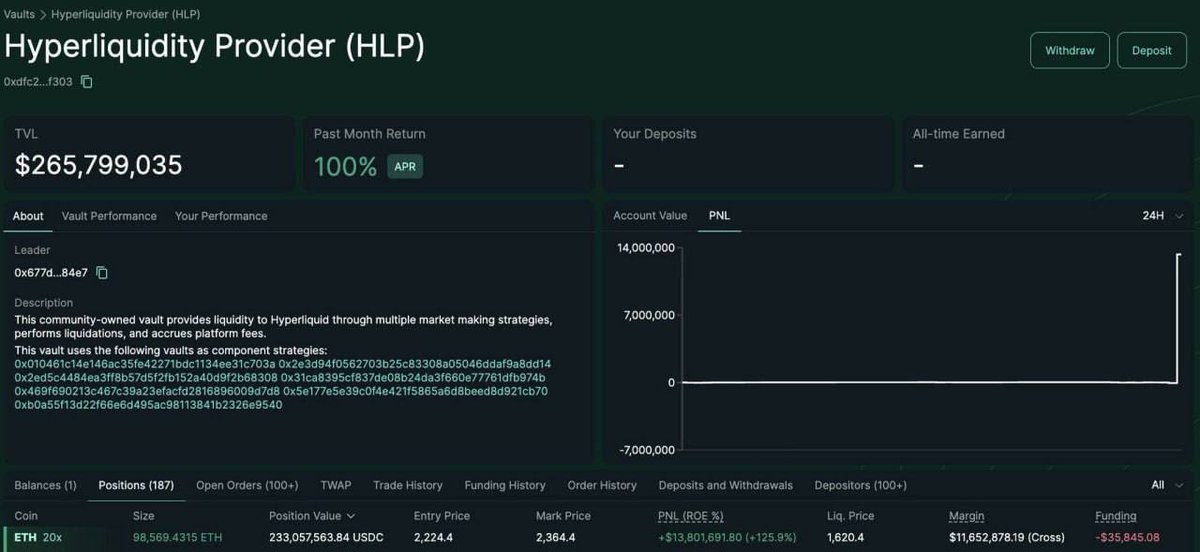Click the 2,364.4 mark price
The image size is (1200, 552).
[554, 538]
